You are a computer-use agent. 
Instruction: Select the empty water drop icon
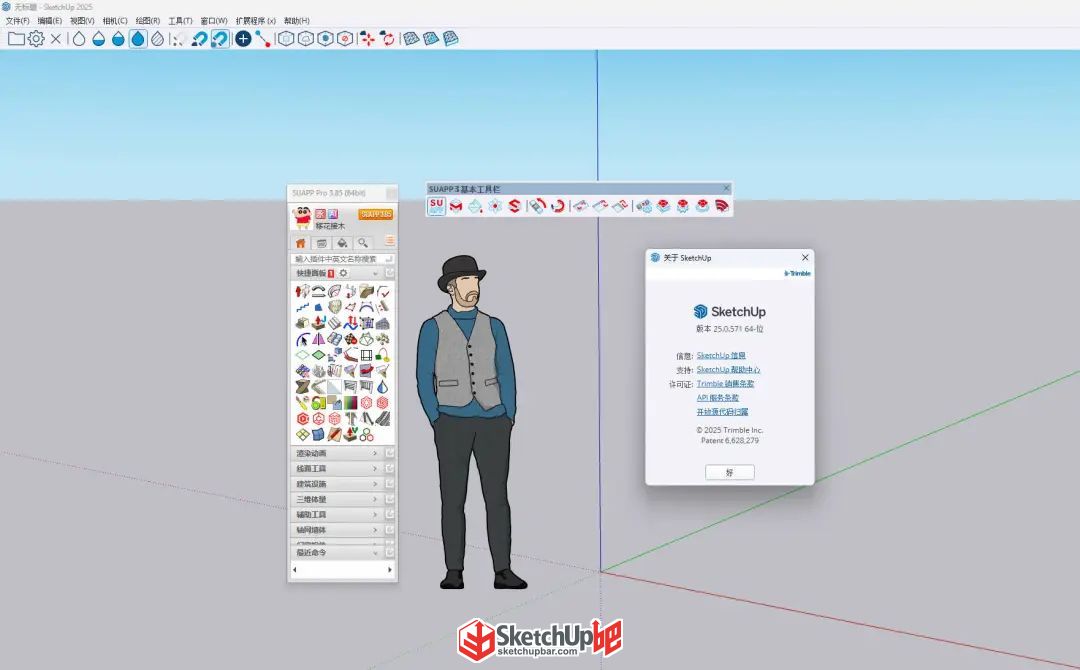coord(79,39)
